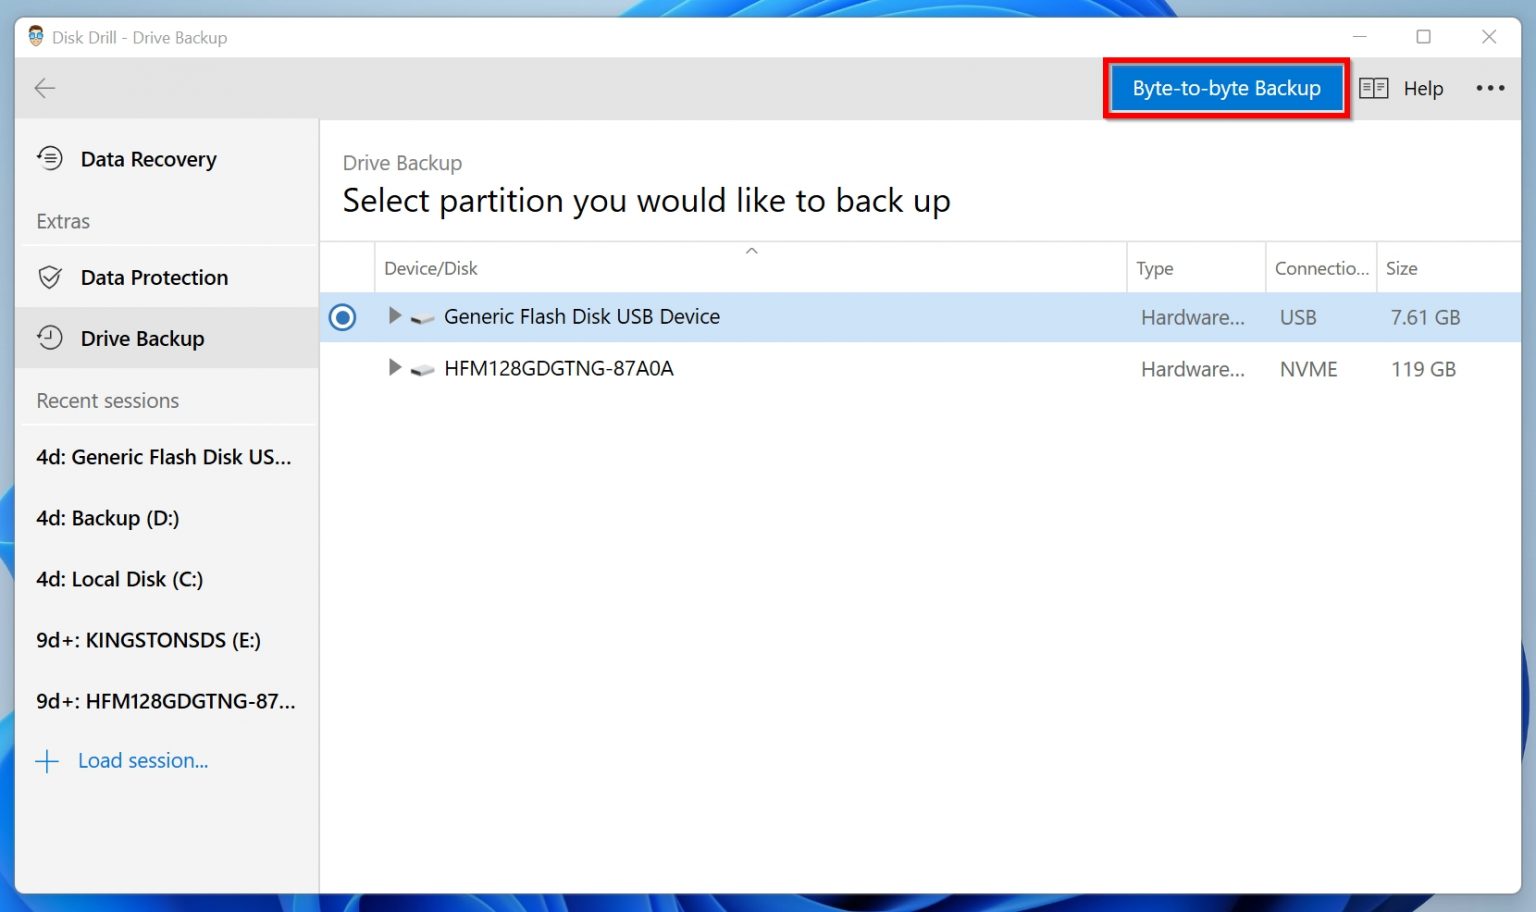Click the drive icon next to HFM128GDGTNG-87A0A

pyautogui.click(x=421, y=368)
